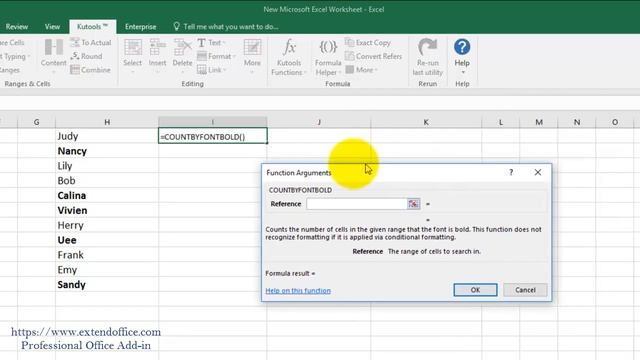Open the Content tool icon
Image resolution: width=640 pixels, height=360 pixels.
coord(53,47)
